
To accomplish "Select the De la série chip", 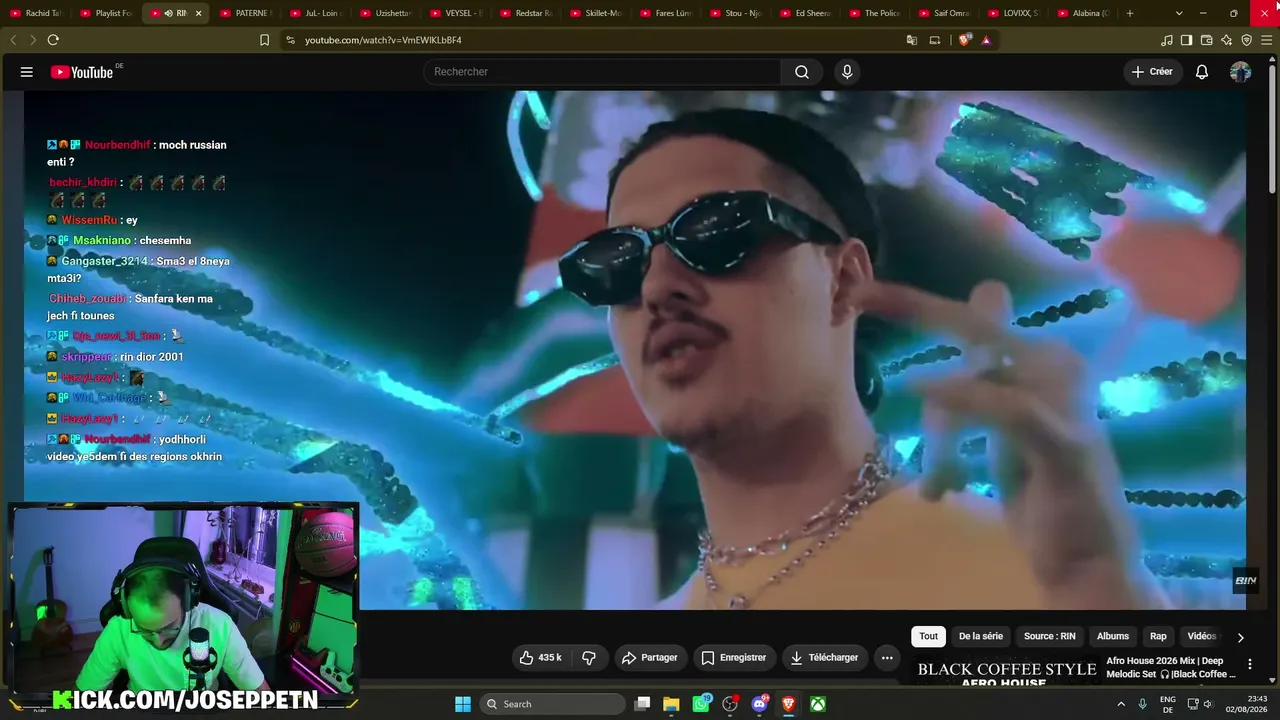I will [981, 637].
